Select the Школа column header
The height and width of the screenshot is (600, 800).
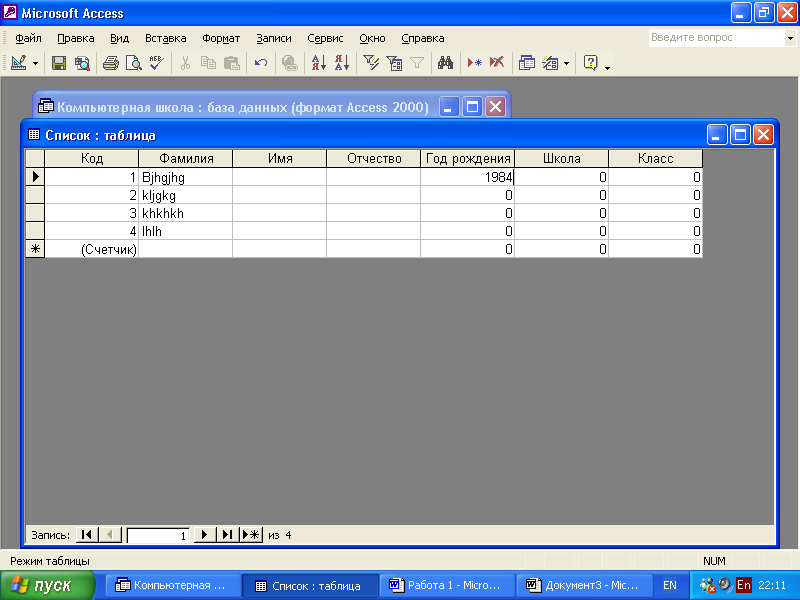561,158
